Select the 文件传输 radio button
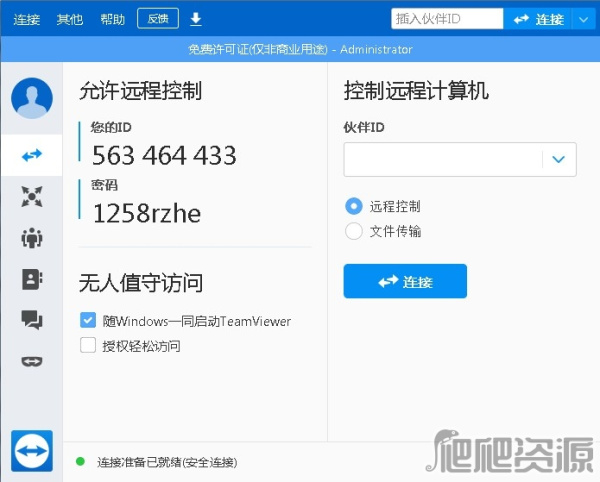This screenshot has width=600, height=482. click(x=354, y=231)
